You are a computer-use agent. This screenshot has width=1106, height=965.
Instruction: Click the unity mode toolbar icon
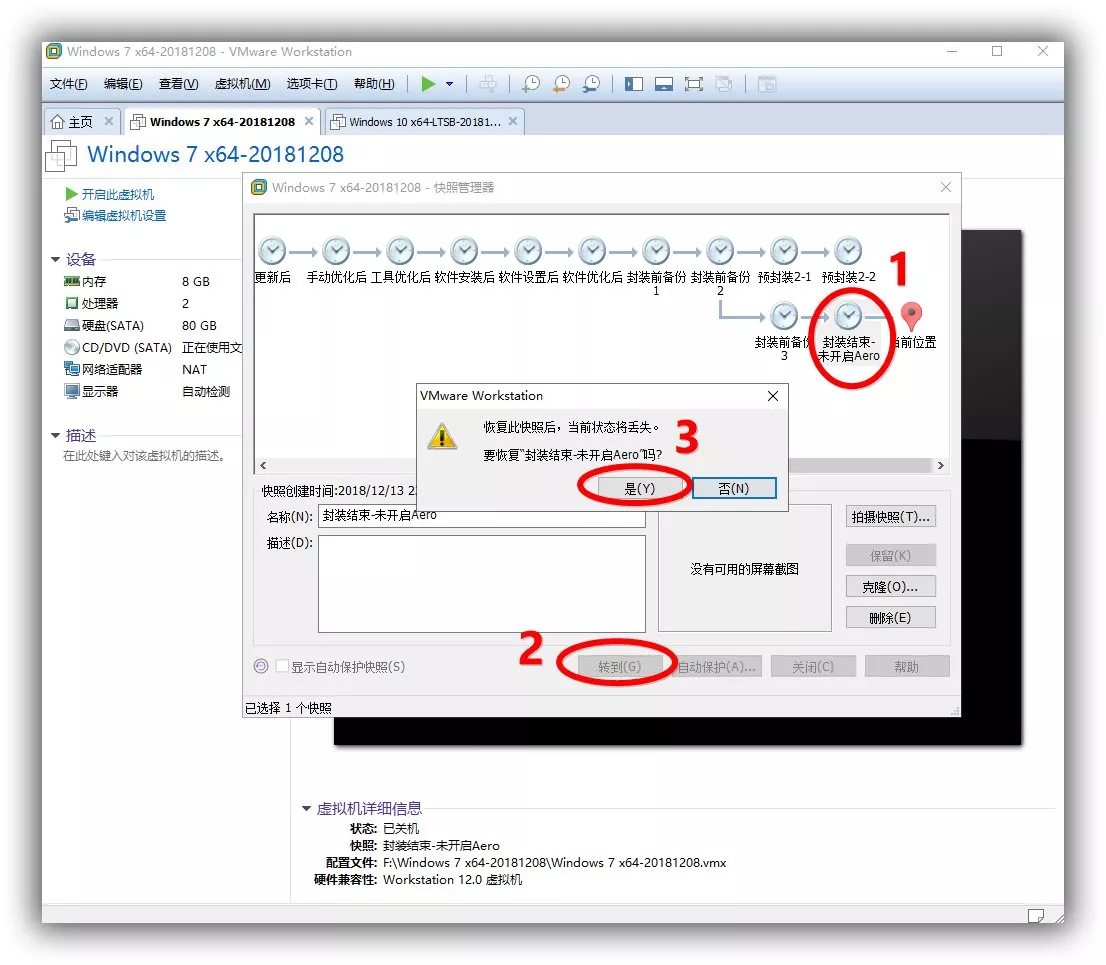(724, 85)
